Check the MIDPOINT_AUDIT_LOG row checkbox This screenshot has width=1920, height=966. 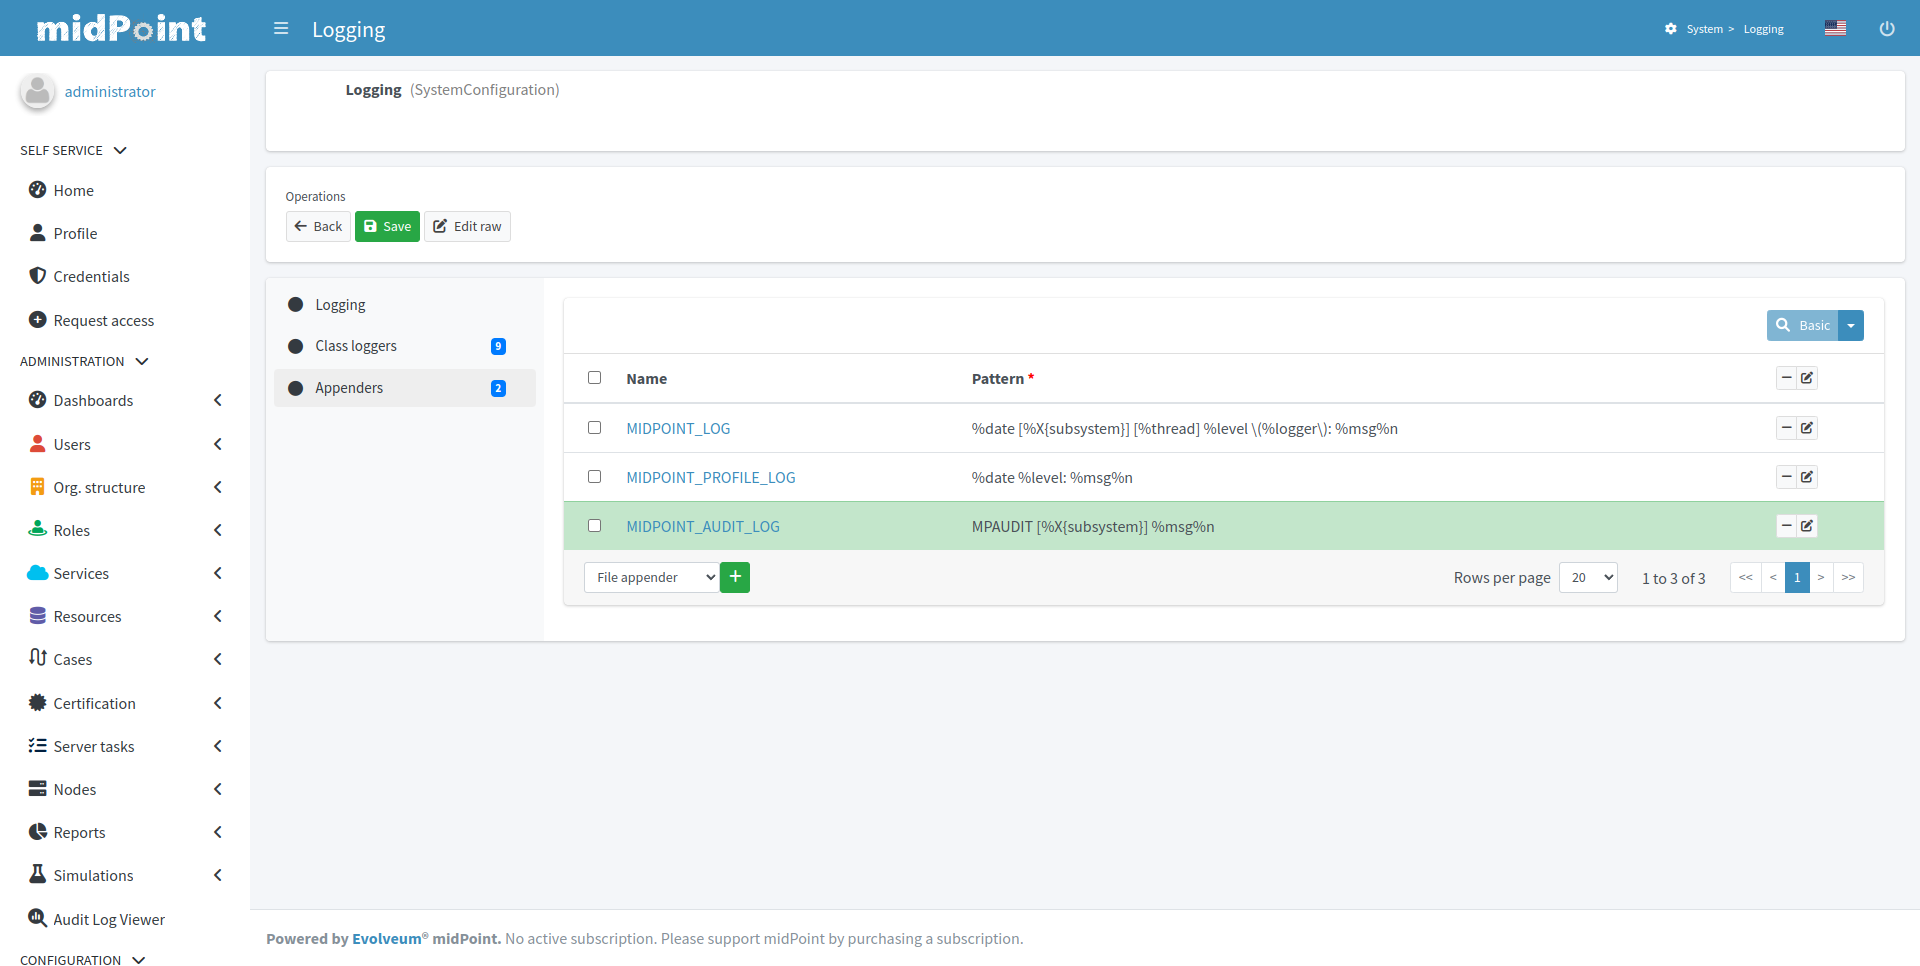[594, 526]
